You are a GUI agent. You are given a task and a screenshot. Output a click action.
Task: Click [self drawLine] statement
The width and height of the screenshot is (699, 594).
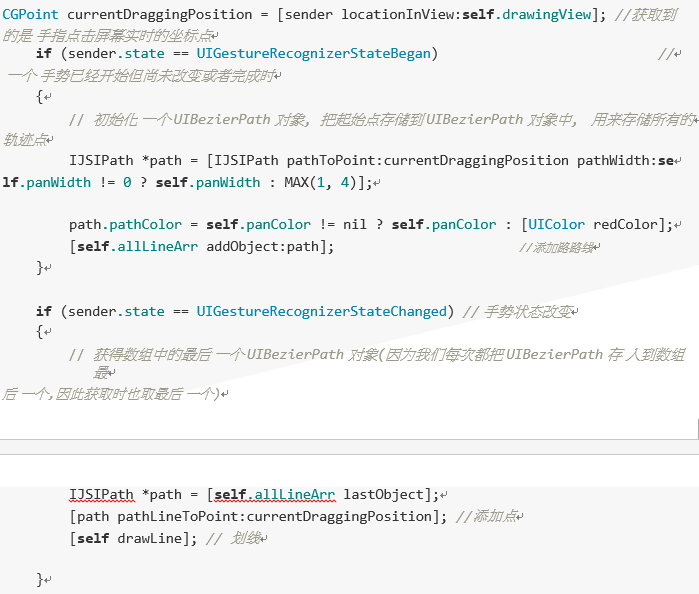coord(133,538)
